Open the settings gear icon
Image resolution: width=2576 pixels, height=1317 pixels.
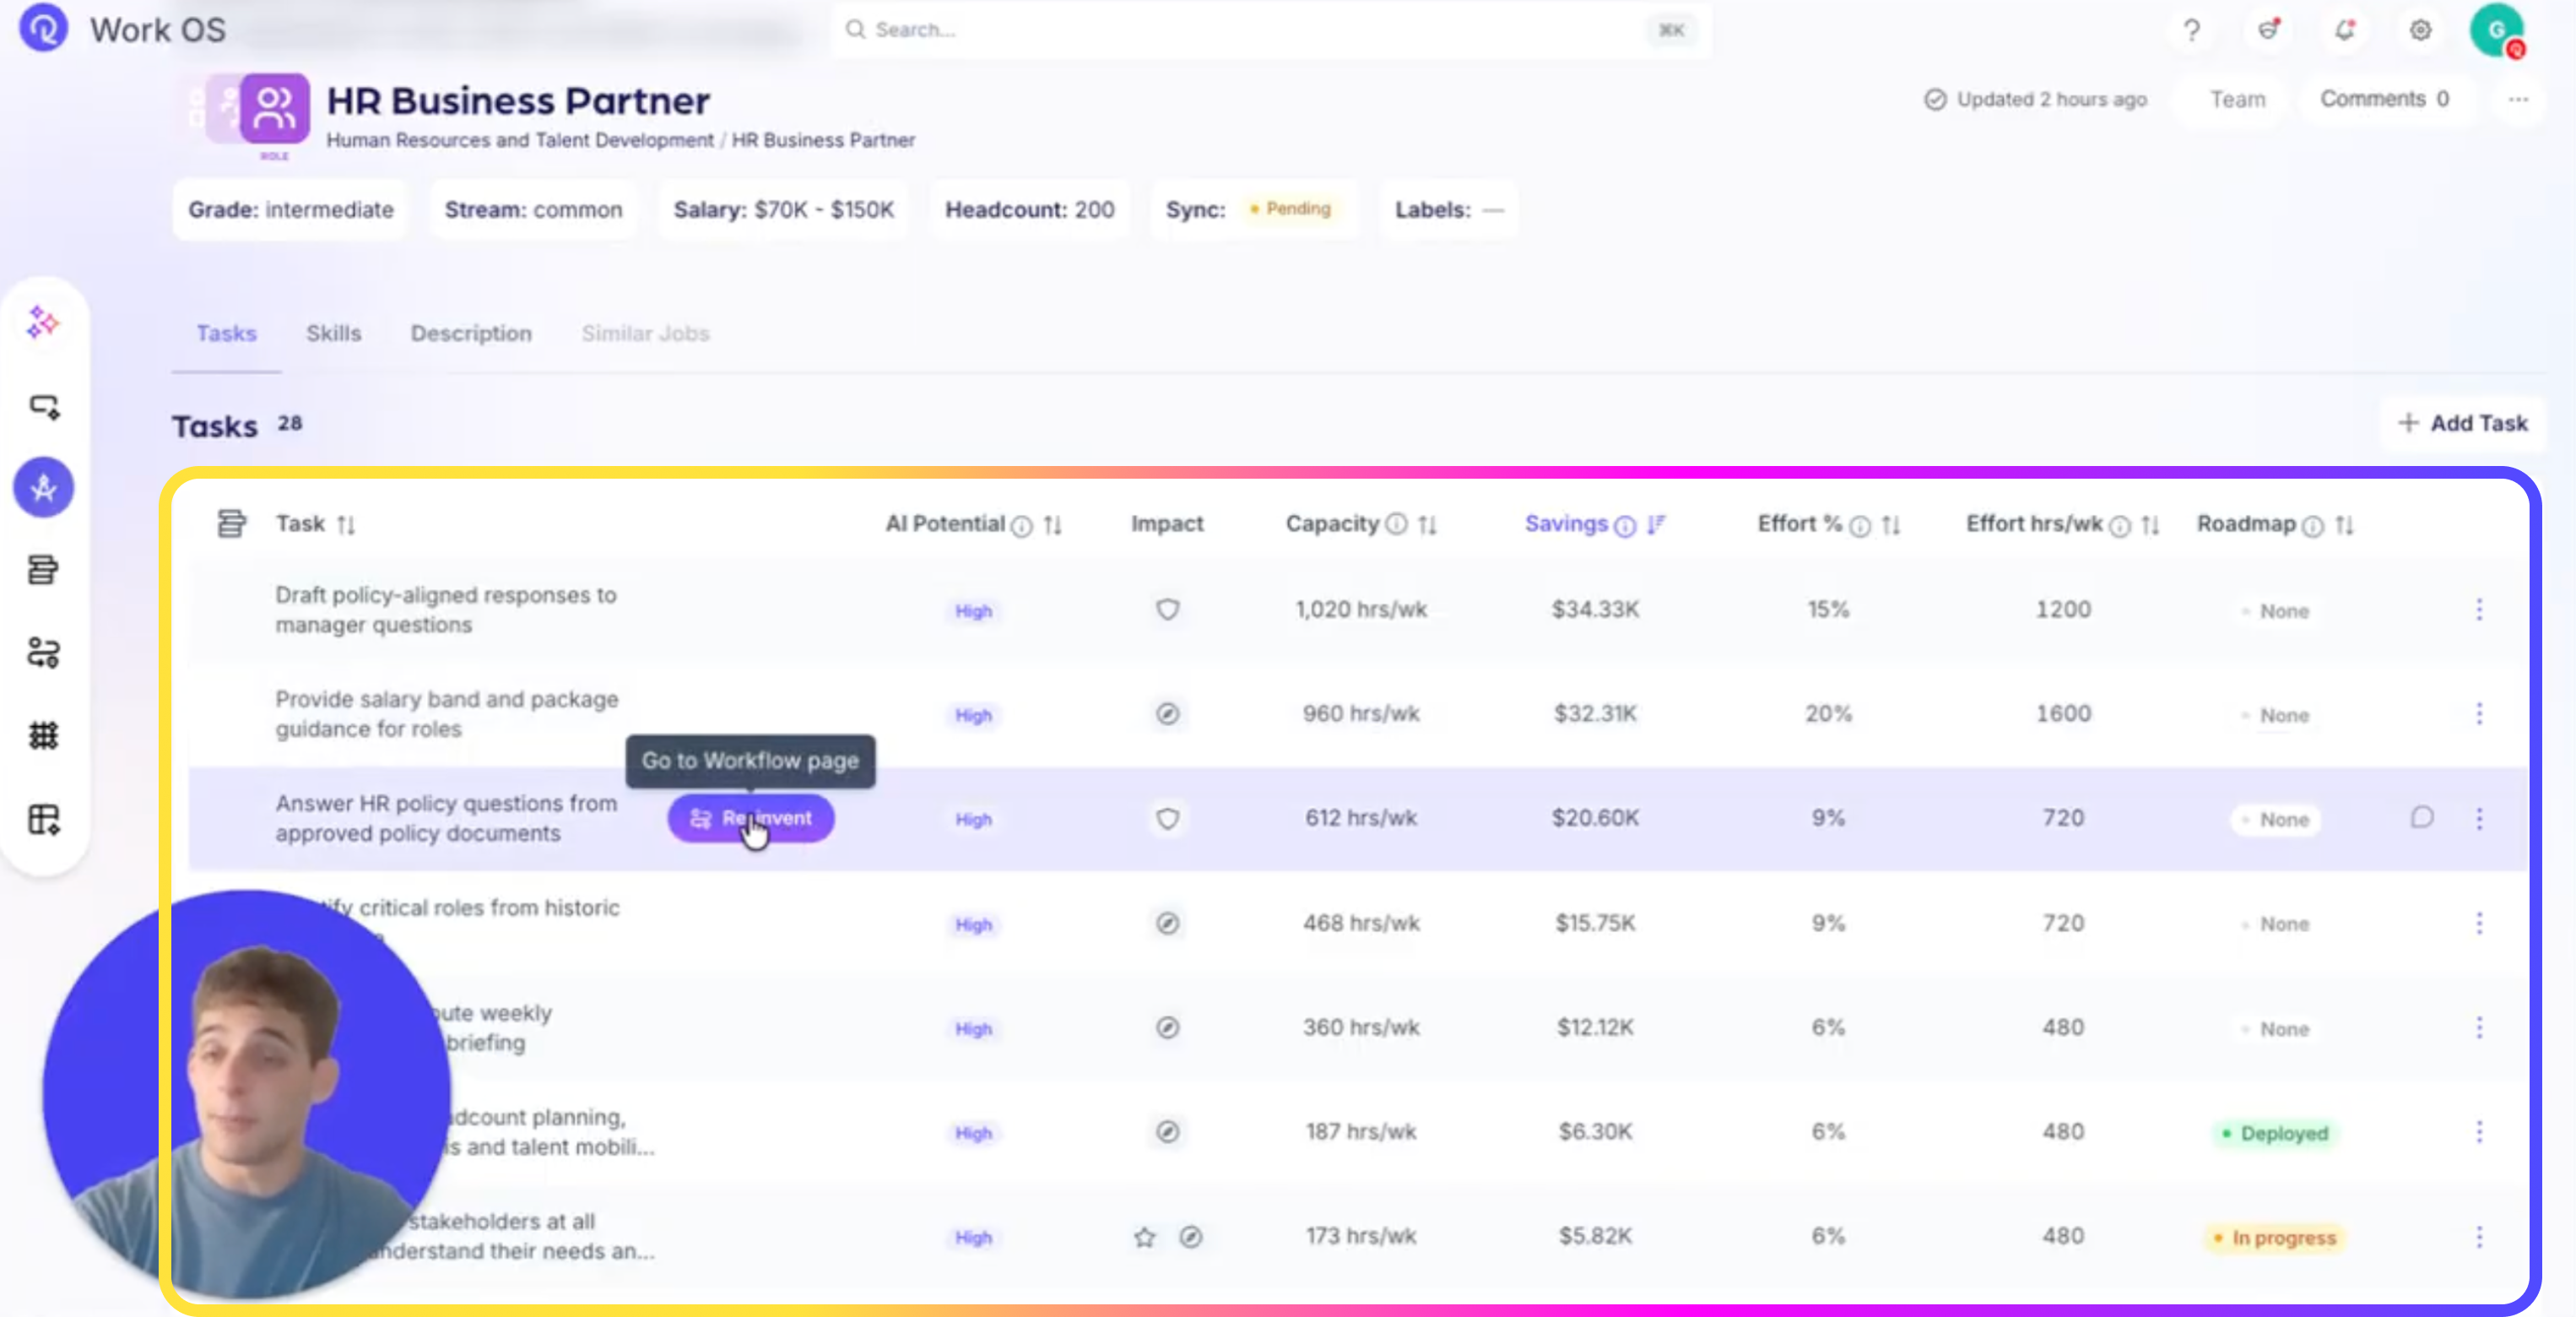point(2420,30)
